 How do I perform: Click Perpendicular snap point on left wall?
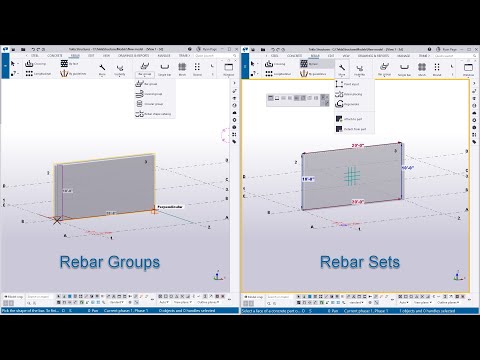[154, 211]
